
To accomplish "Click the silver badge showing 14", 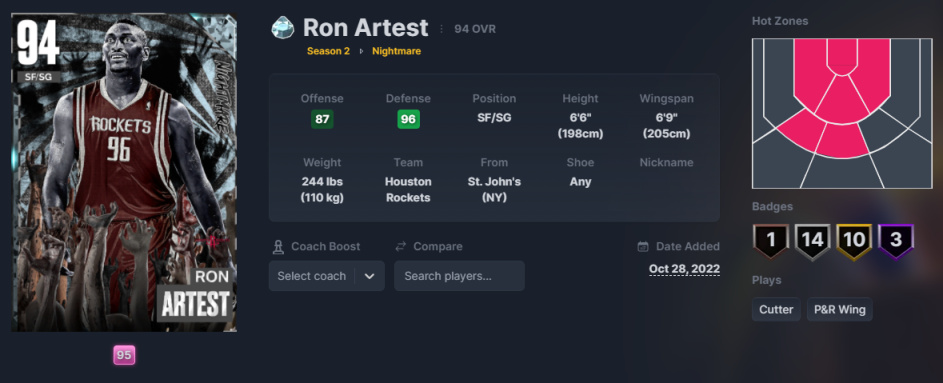I will click(x=812, y=241).
